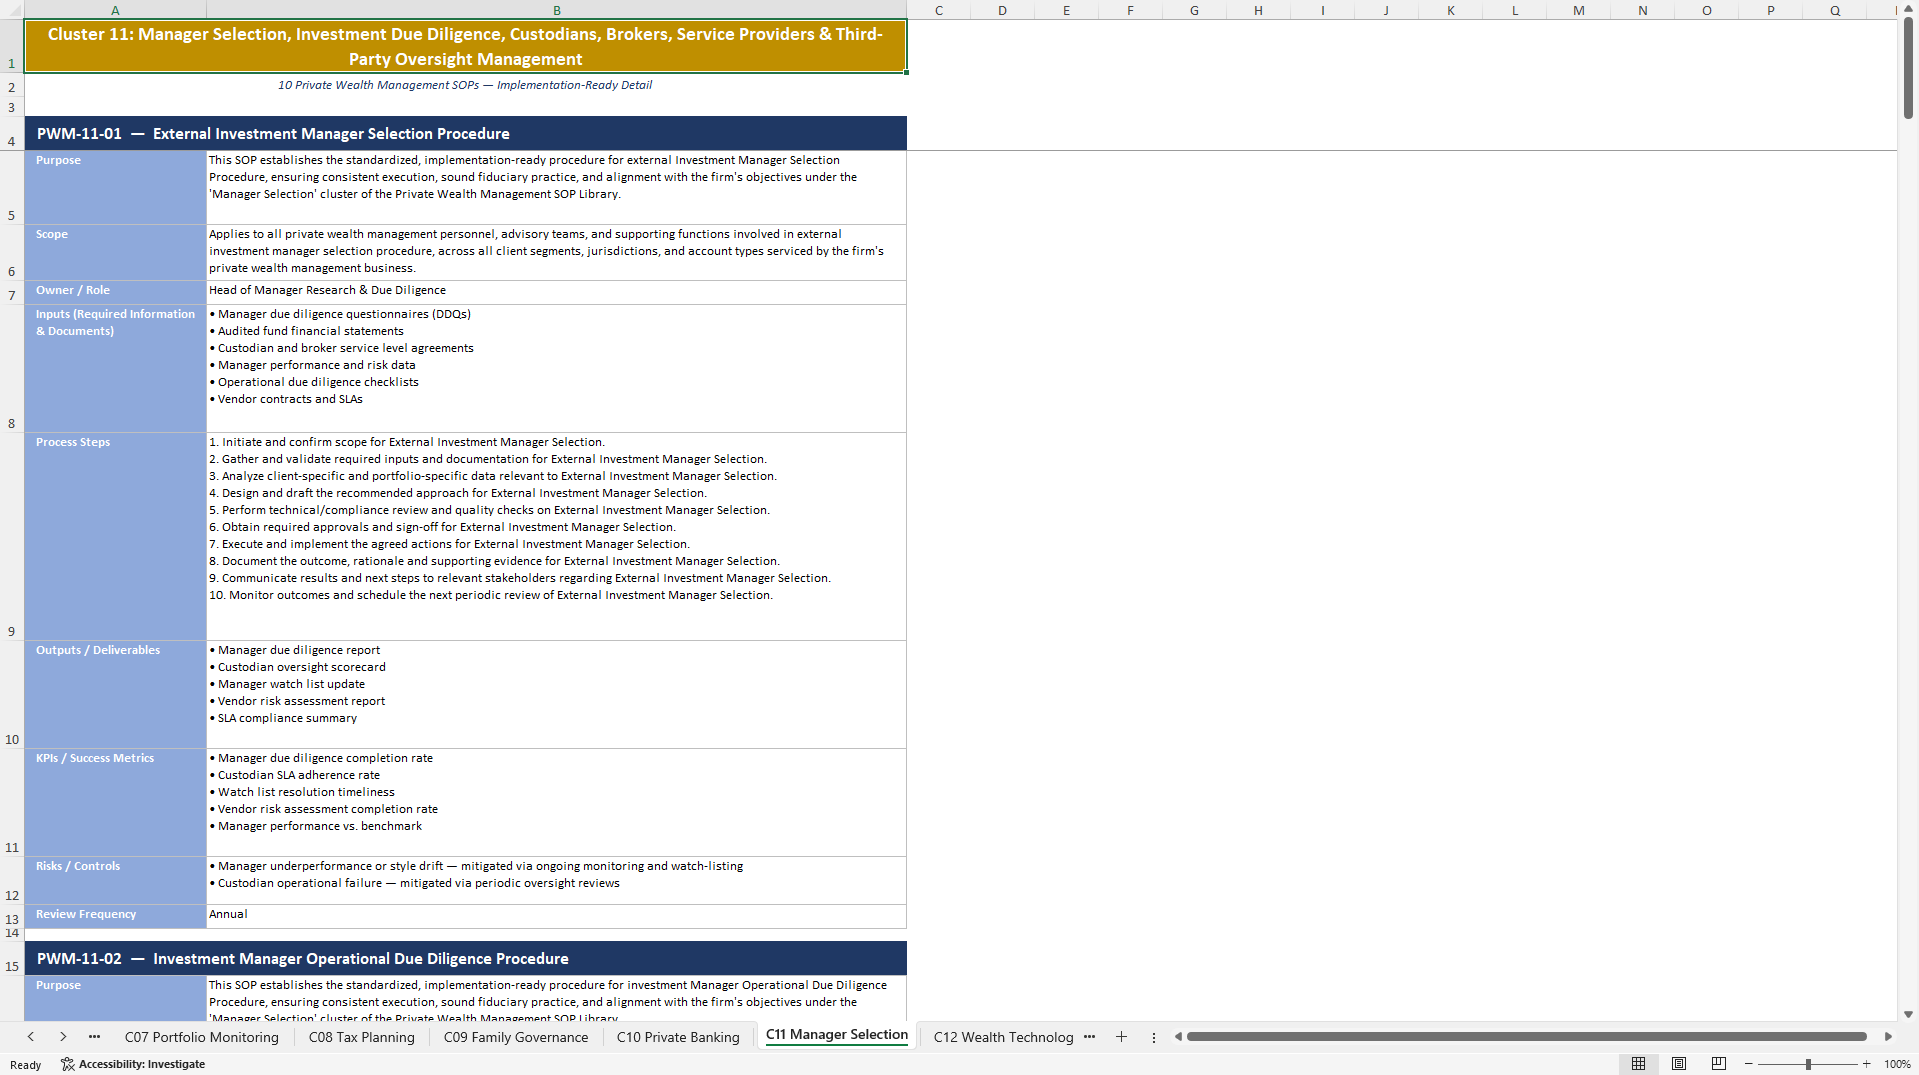1919x1075 pixels.
Task: Zoom in with the plus button
Action: 1866,1064
